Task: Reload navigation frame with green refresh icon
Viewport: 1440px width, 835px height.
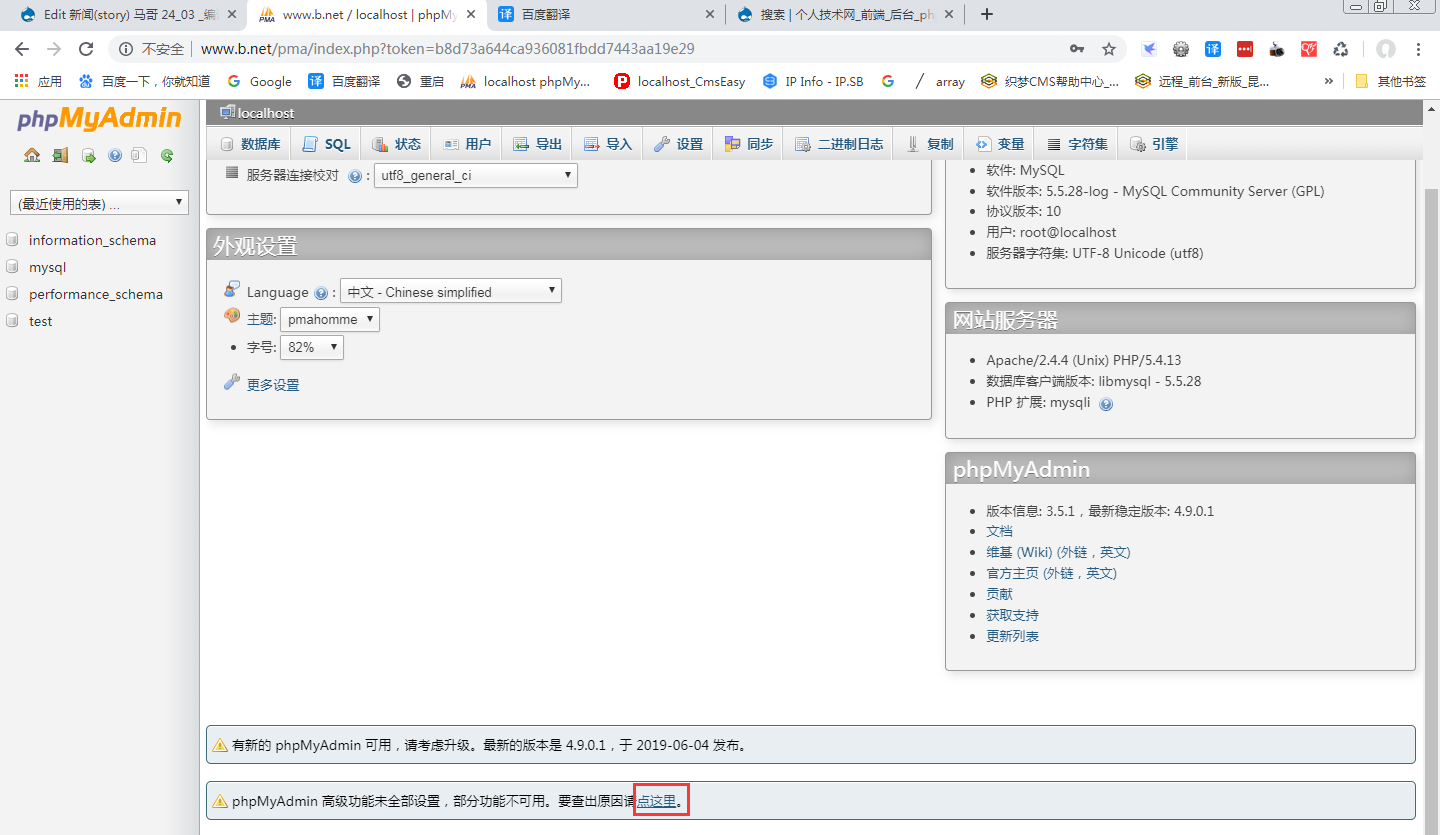Action: click(167, 155)
